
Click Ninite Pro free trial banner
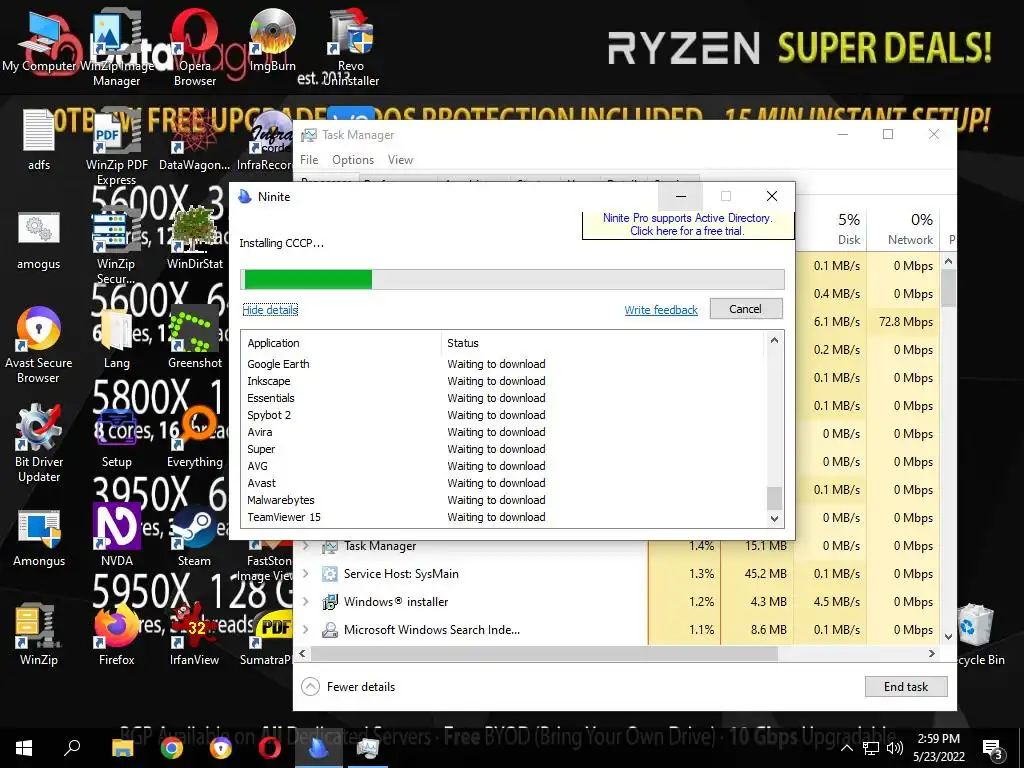coord(687,224)
